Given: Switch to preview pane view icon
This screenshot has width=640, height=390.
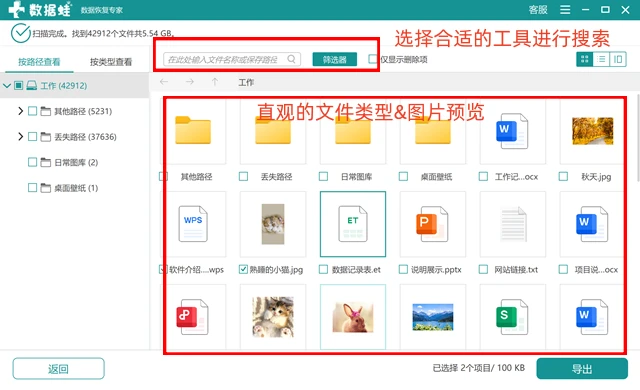Looking at the screenshot, I should click(618, 60).
